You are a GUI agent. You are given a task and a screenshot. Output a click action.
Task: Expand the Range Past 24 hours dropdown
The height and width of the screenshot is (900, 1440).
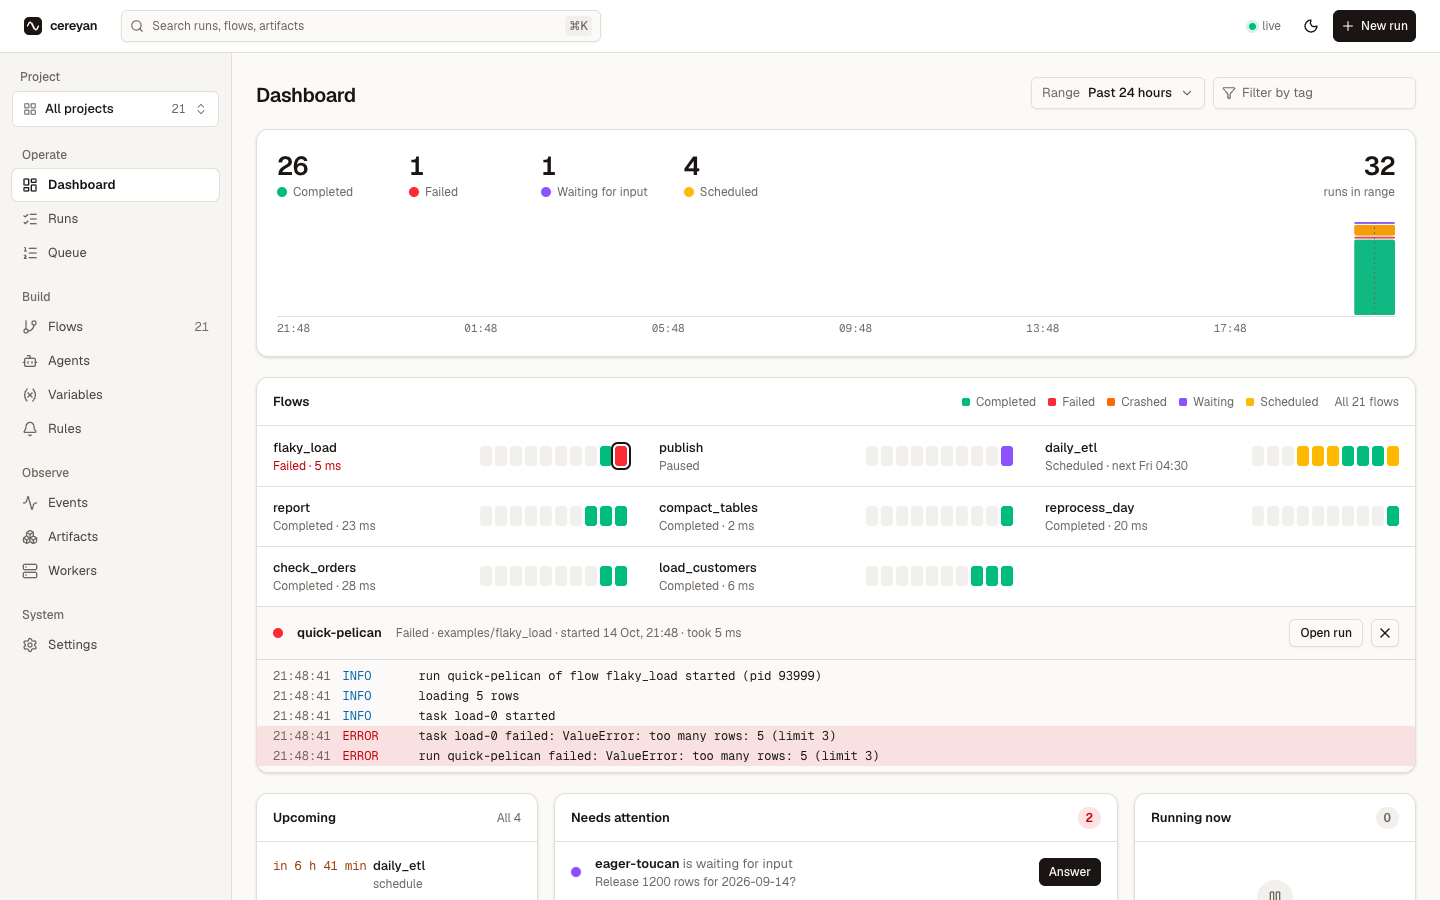(1117, 93)
